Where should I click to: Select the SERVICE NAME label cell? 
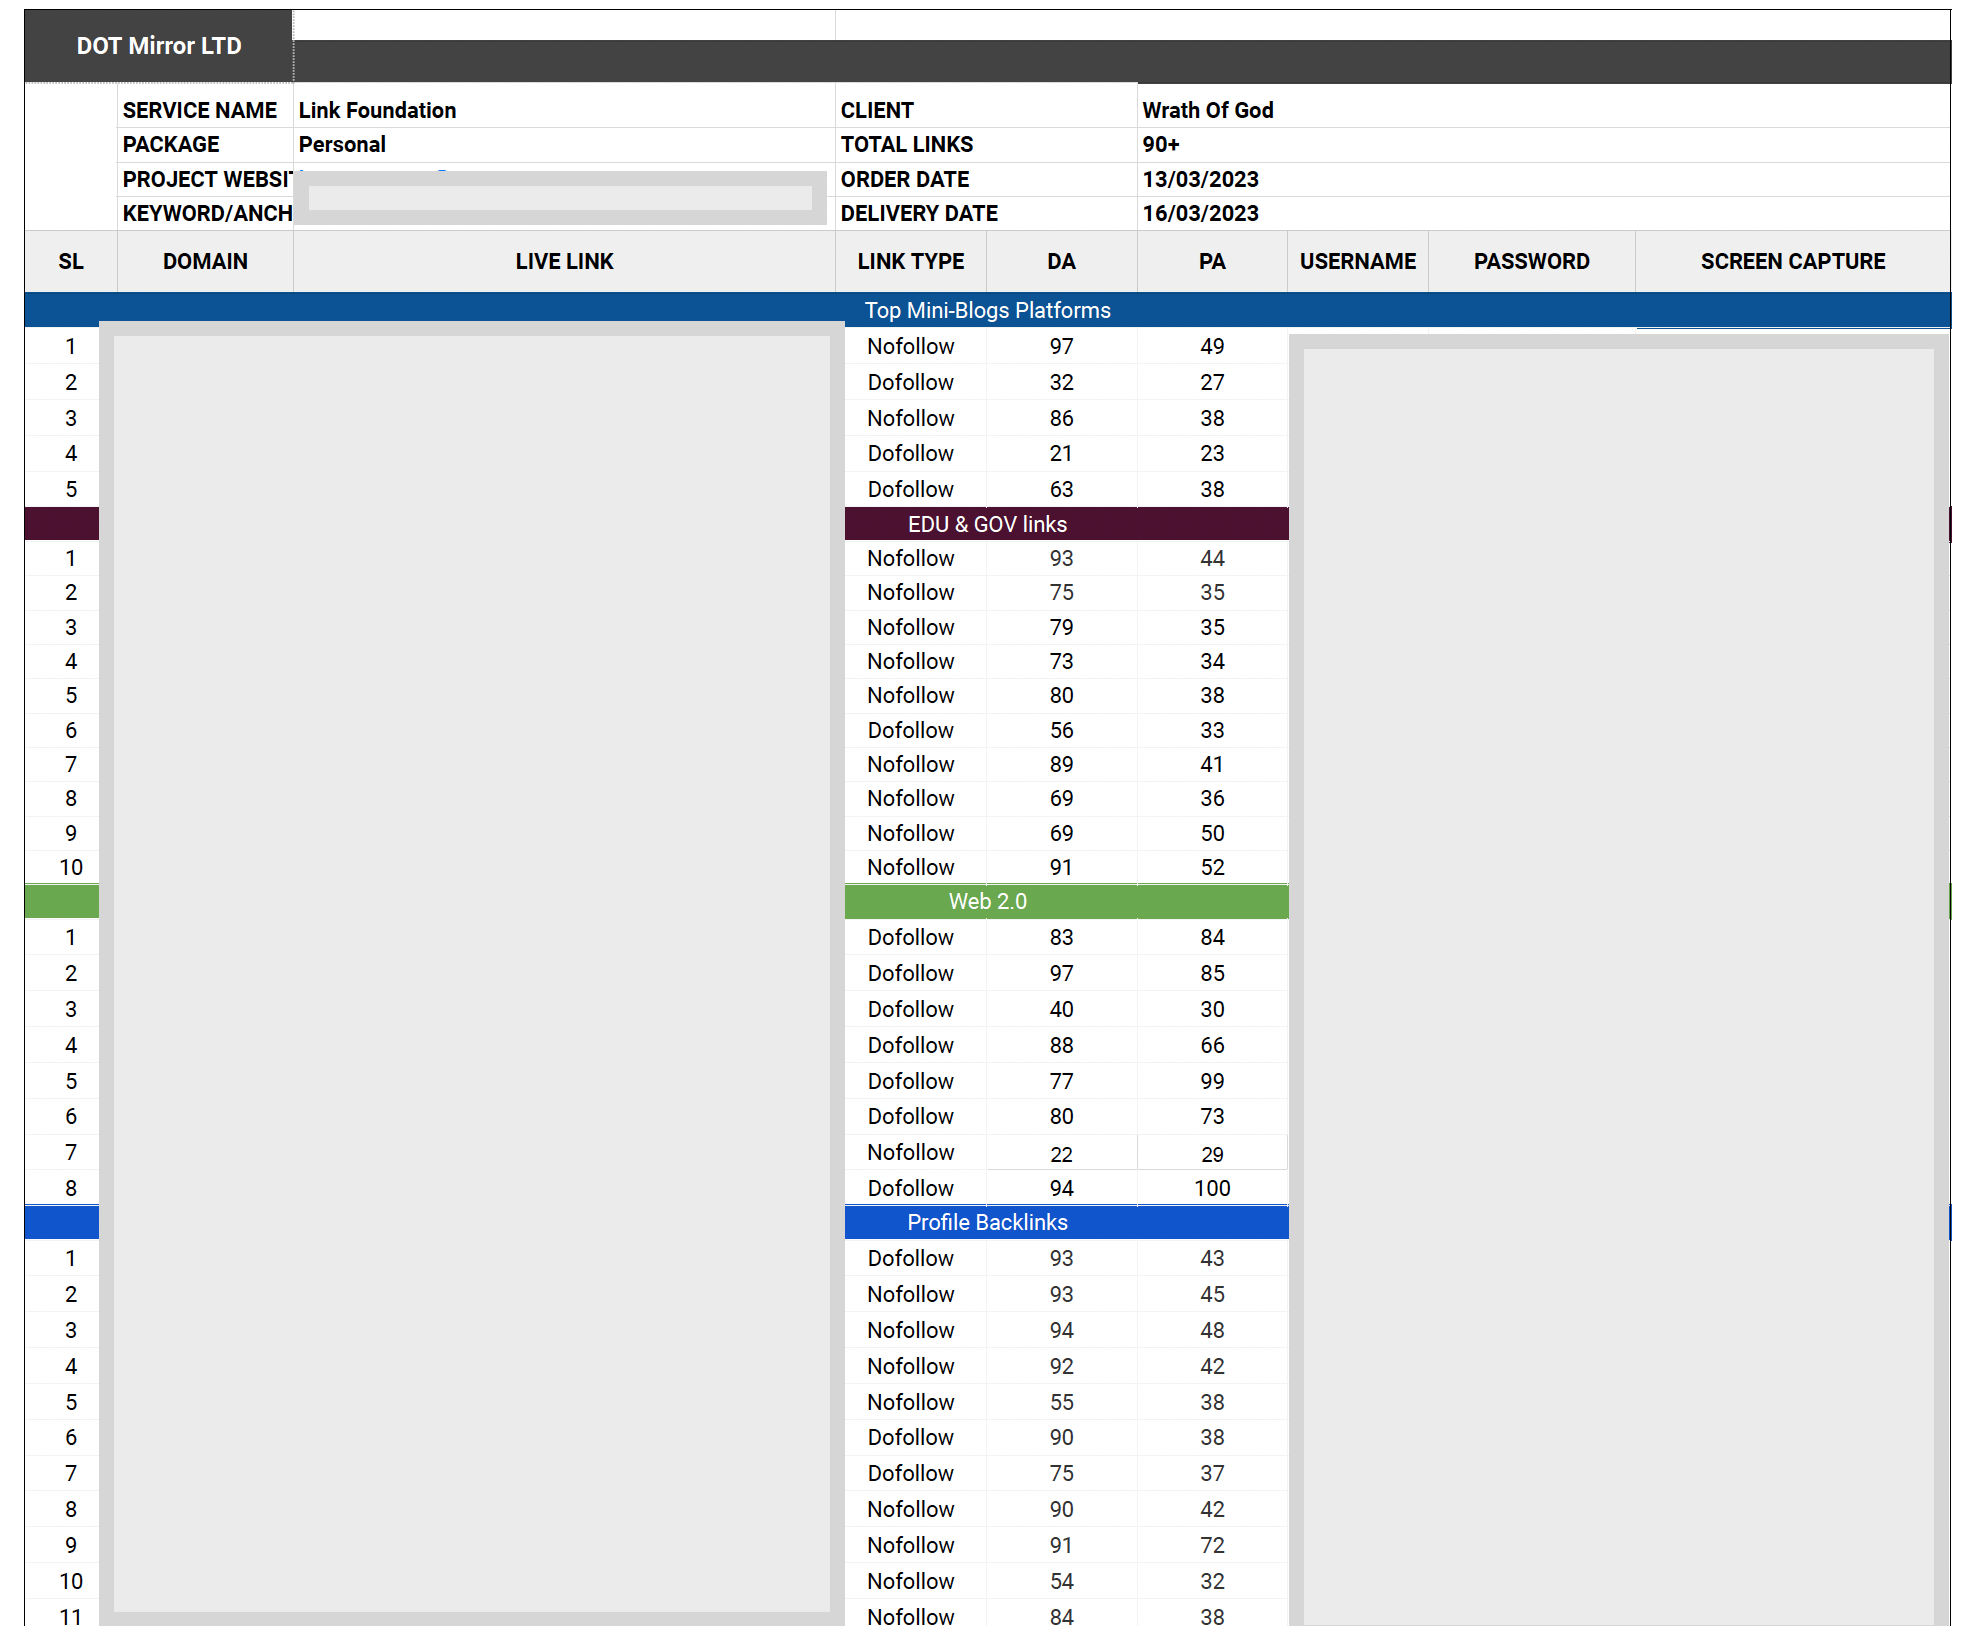click(x=205, y=110)
